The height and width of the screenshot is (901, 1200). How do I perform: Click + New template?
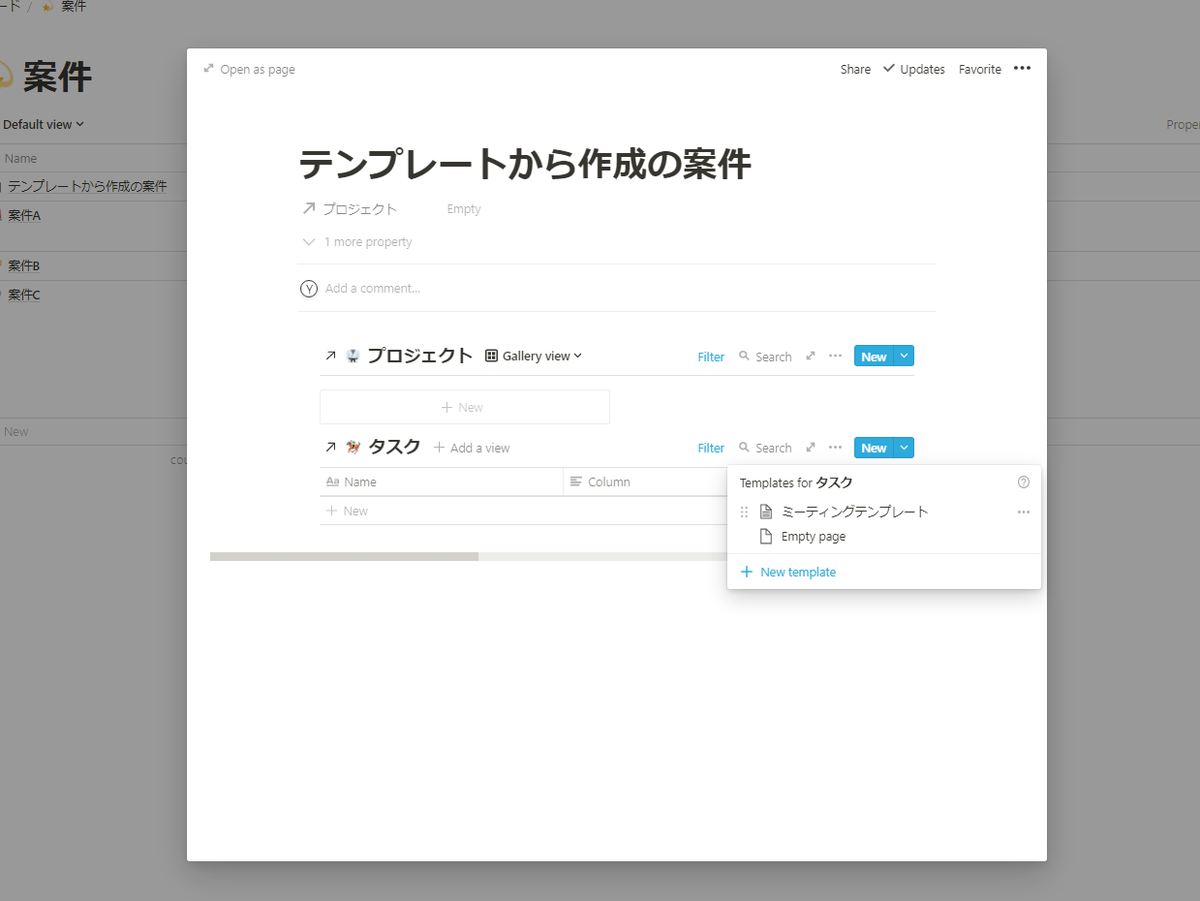click(x=788, y=572)
